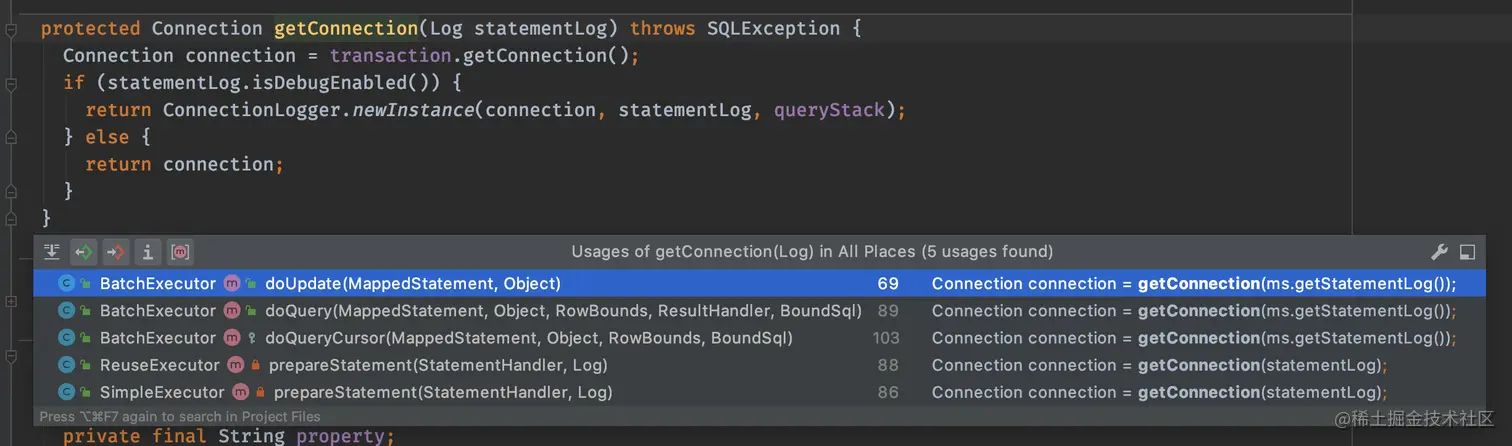Click the merge usages from same line icon
The image size is (1512, 446).
pos(52,252)
